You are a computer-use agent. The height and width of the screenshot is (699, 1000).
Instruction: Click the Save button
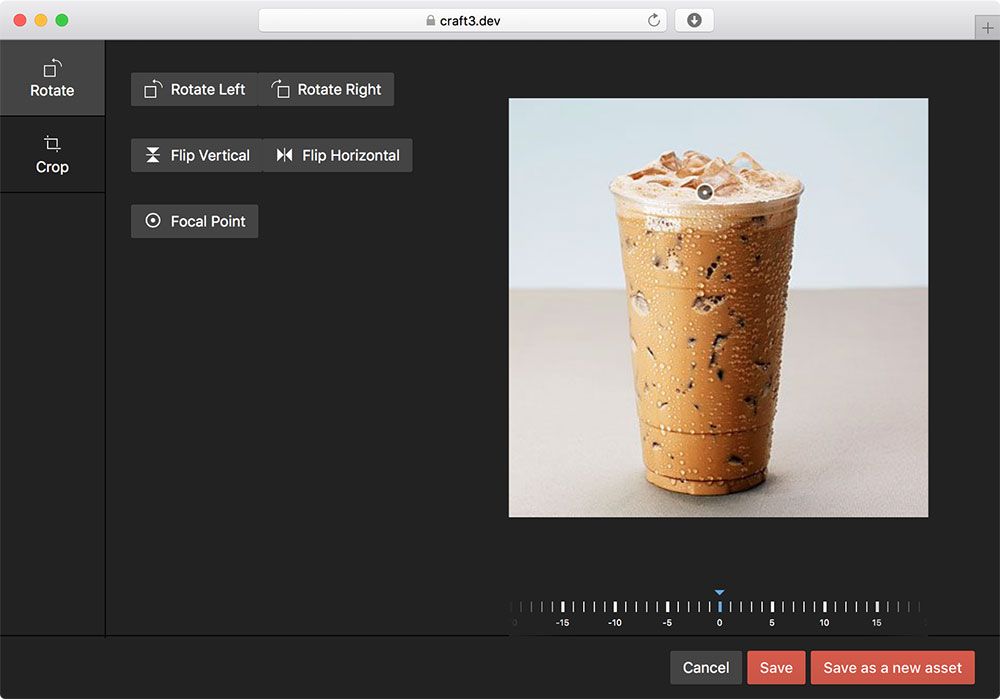point(776,667)
